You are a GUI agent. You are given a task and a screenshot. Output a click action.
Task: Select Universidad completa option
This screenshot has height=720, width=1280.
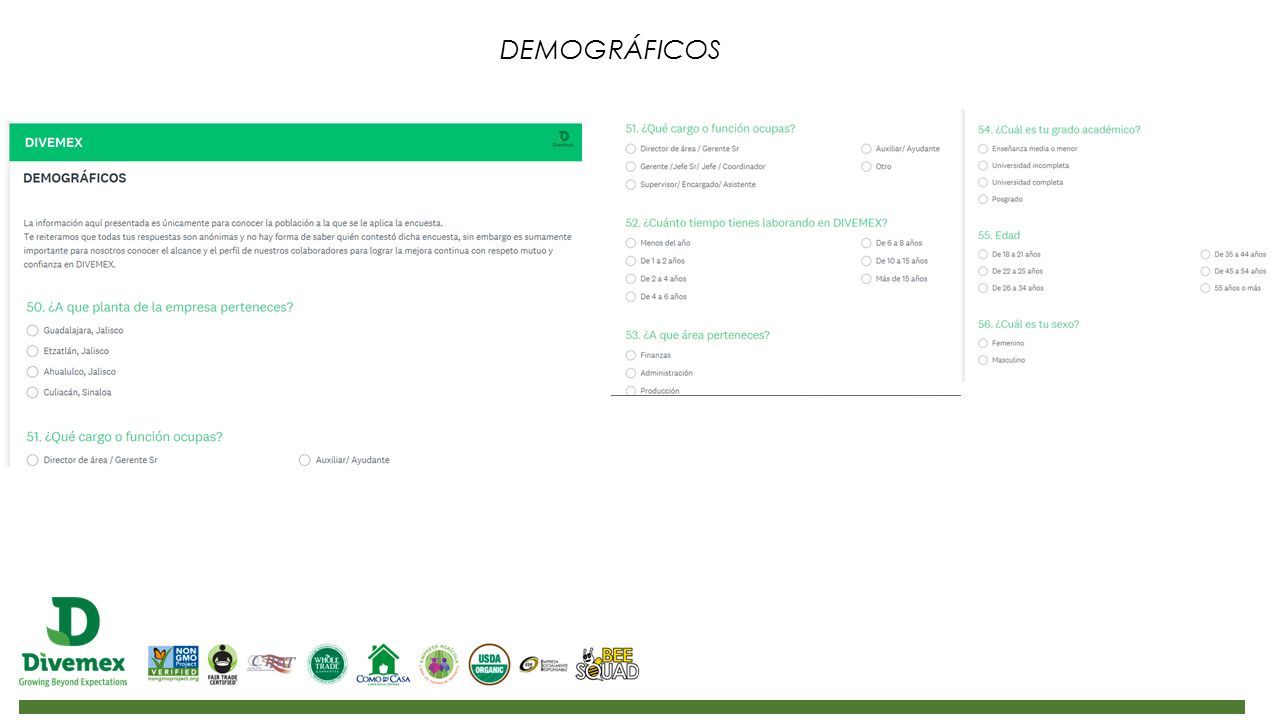click(x=983, y=182)
